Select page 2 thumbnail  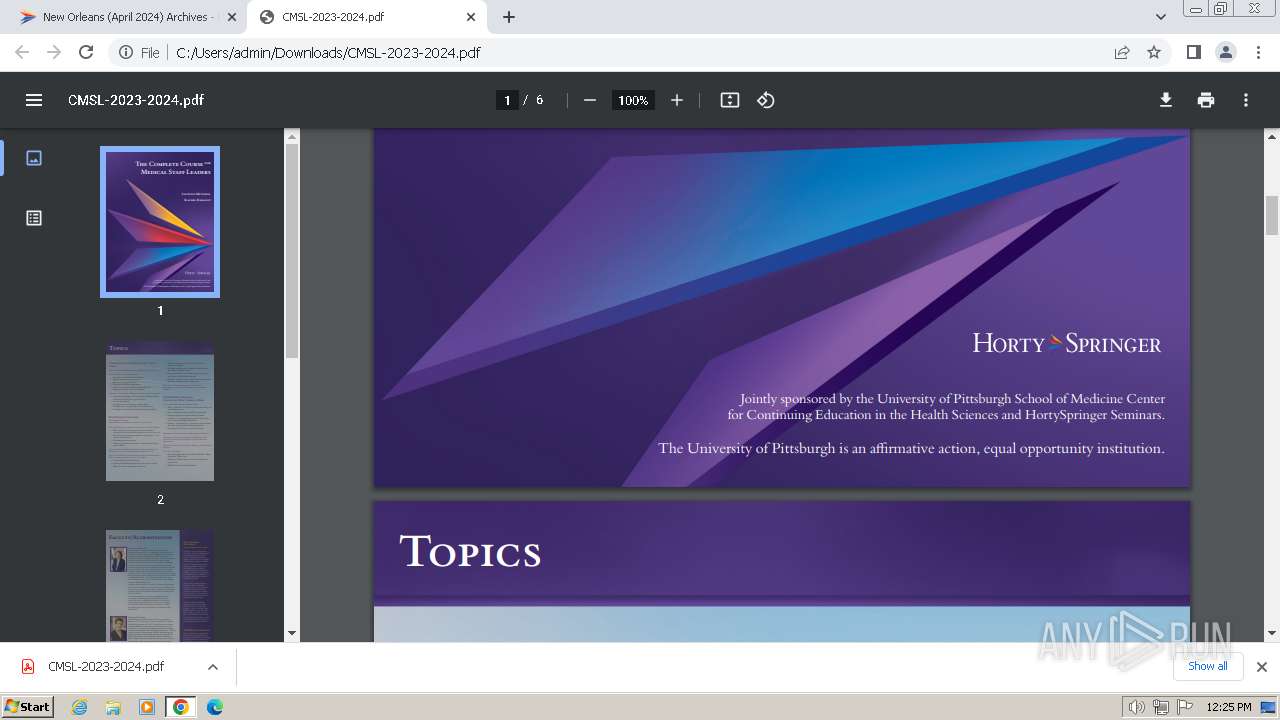coord(160,411)
